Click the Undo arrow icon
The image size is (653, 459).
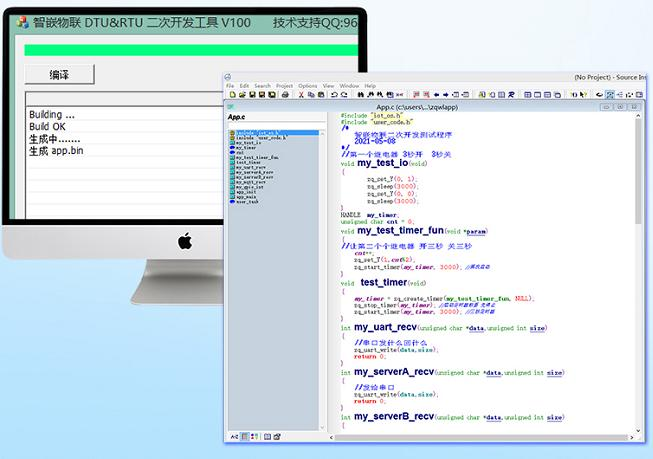[334, 95]
